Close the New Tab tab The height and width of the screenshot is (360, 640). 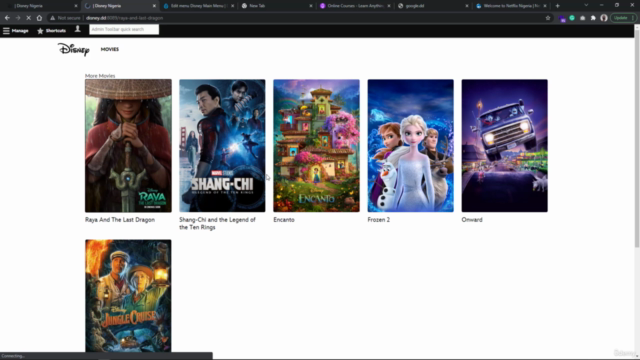pos(311,6)
